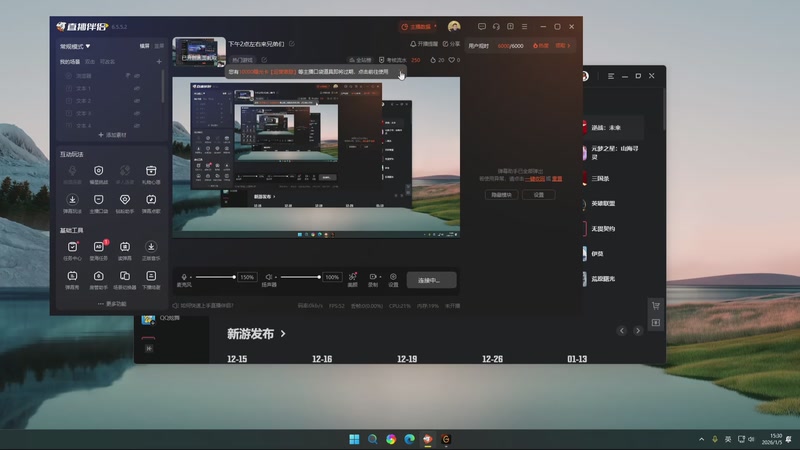The width and height of the screenshot is (800, 450).
Task: Expand 更多功能 more functions
Action: (x=112, y=304)
